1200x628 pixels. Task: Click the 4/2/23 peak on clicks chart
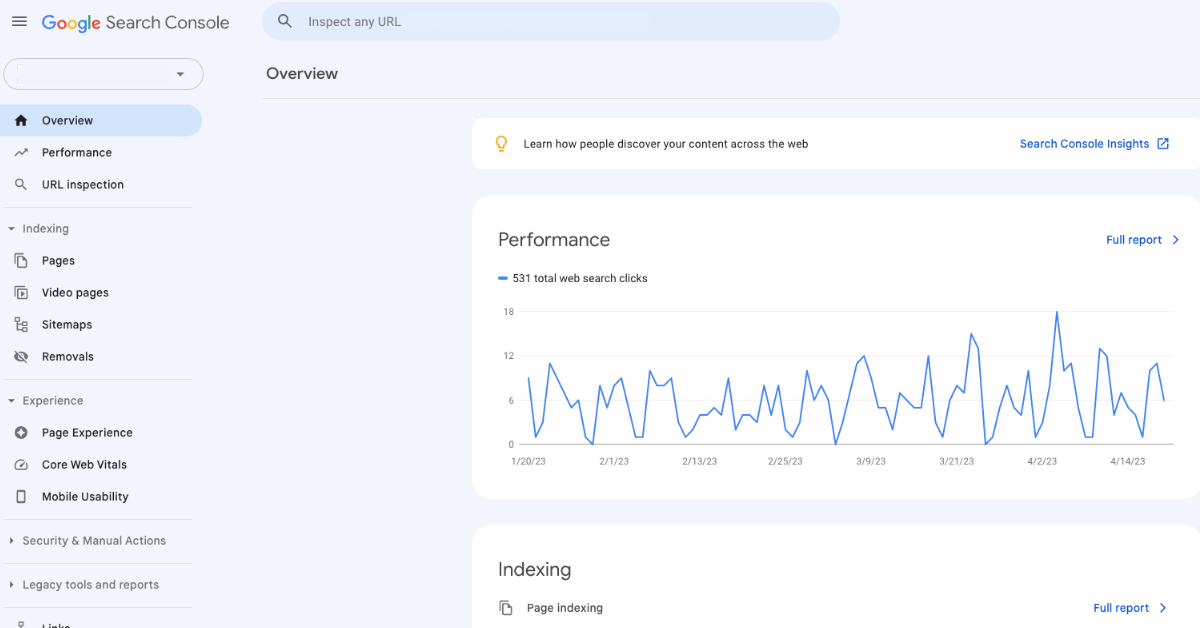[x=1057, y=313]
